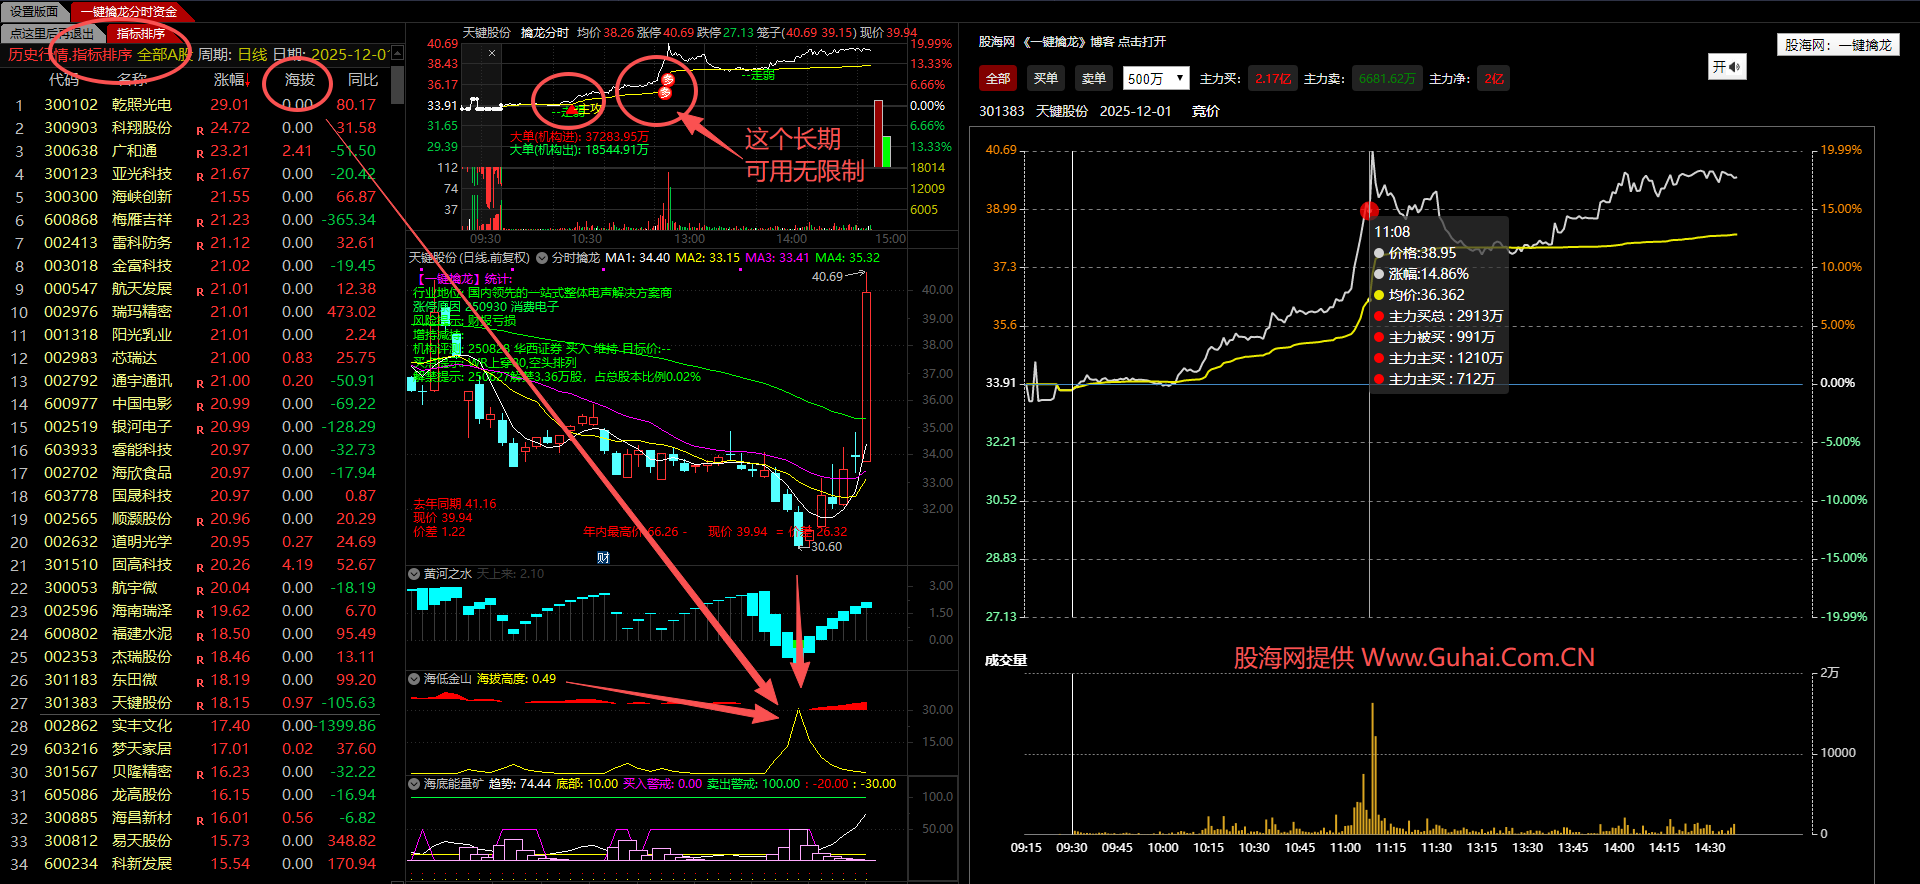Expand the 黄河之水 indicator menu
Viewport: 1920px width, 884px height.
(x=414, y=574)
